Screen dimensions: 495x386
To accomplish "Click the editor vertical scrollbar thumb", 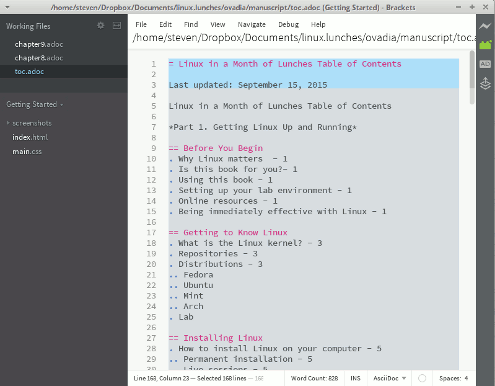I will 472,69.
